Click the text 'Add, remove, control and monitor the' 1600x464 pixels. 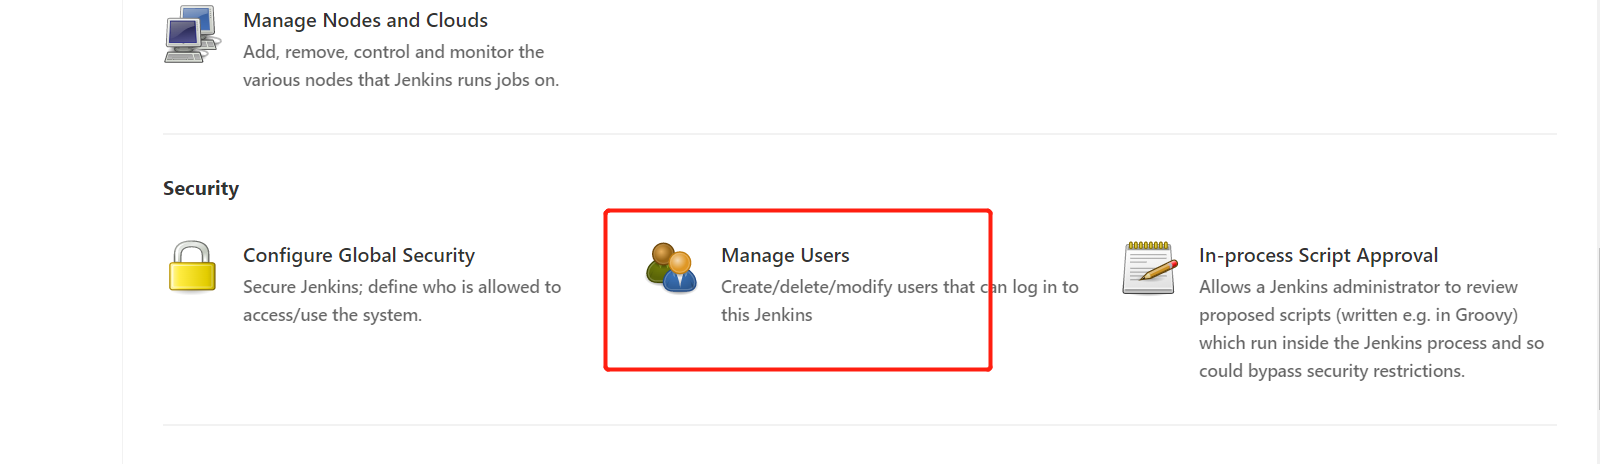pyautogui.click(x=394, y=52)
